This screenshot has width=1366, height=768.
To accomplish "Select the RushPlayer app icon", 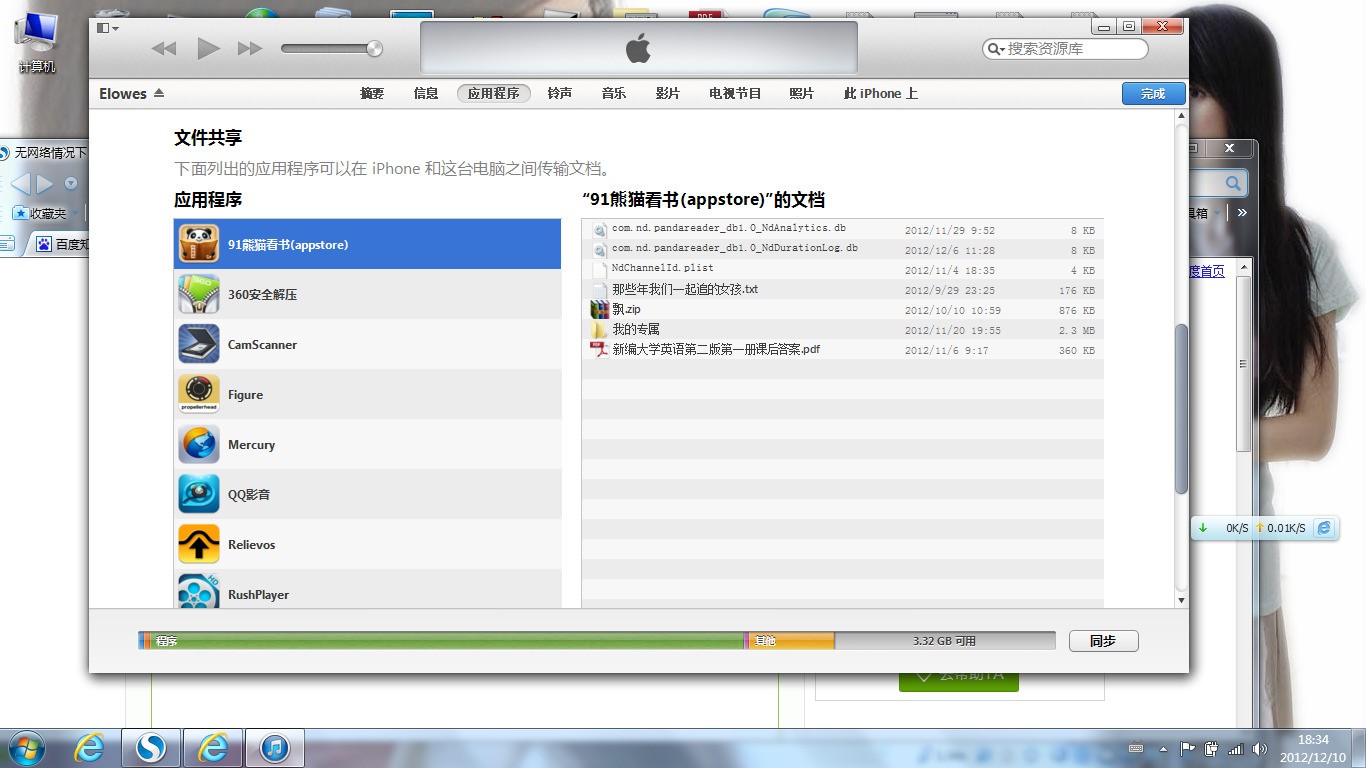I will pos(198,591).
